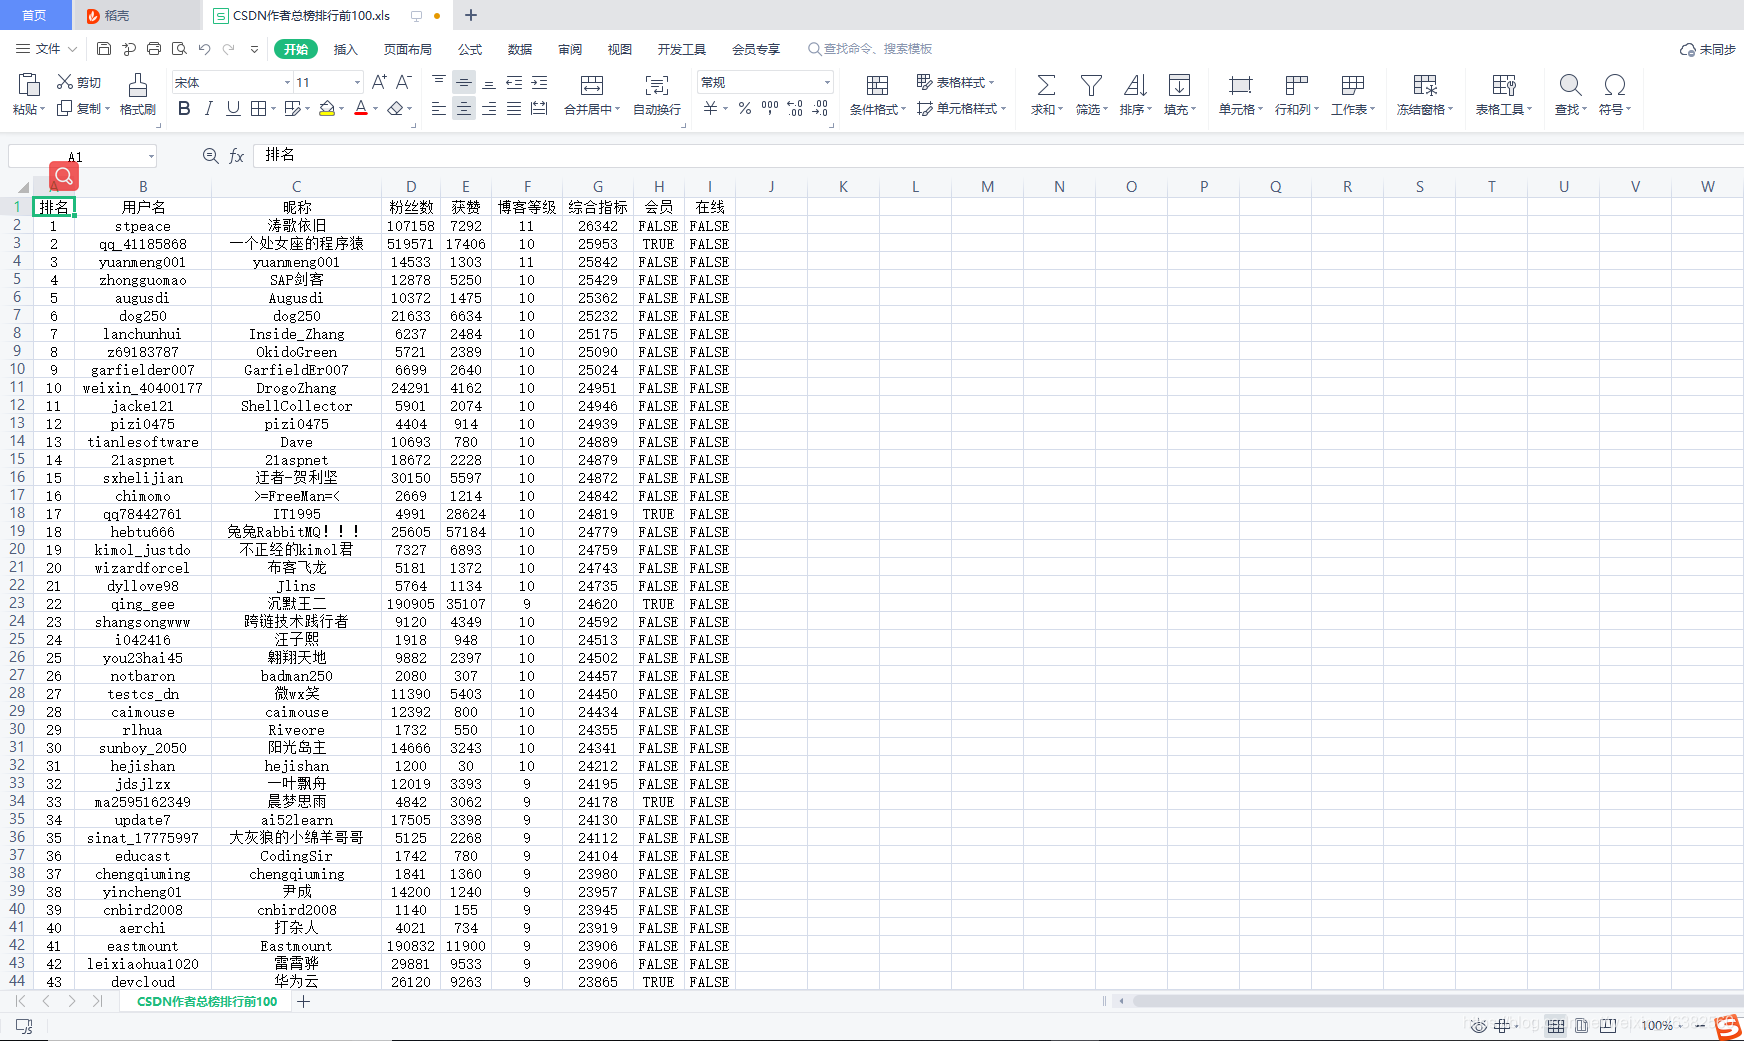
Task: Click the AutoSum (求和) sigma icon
Action: click(1046, 85)
